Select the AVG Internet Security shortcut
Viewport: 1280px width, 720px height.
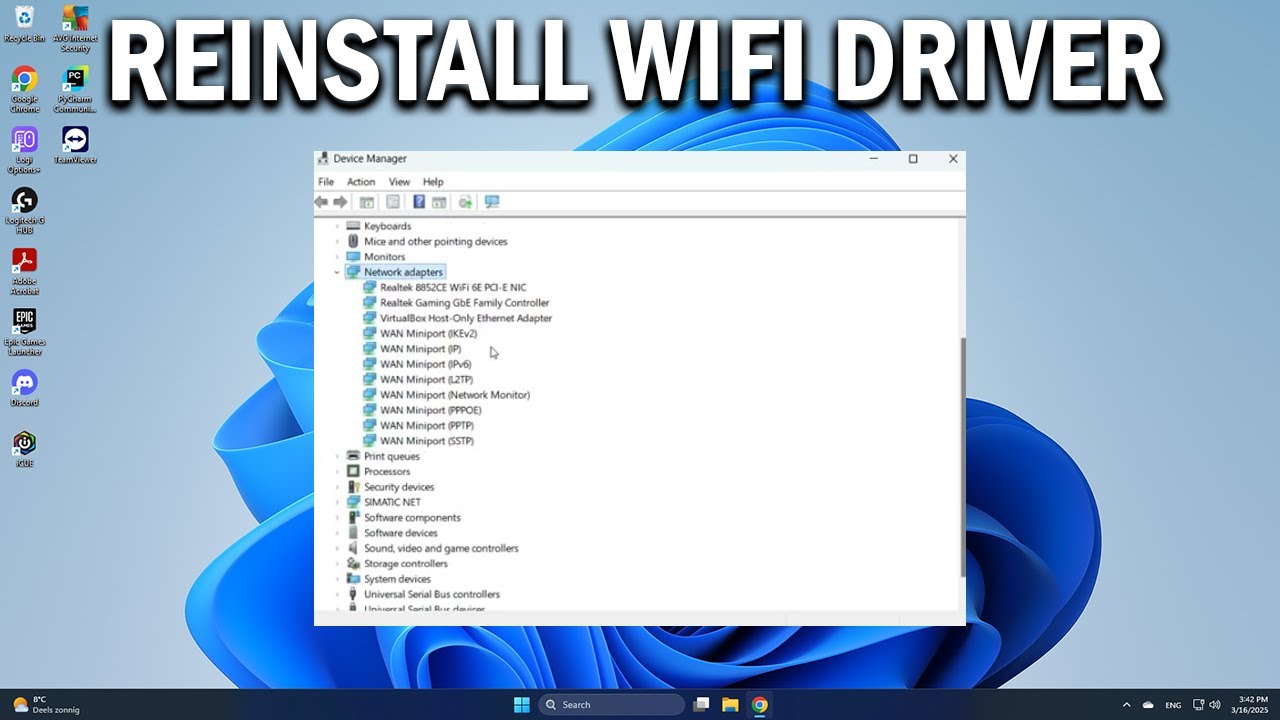tap(75, 28)
